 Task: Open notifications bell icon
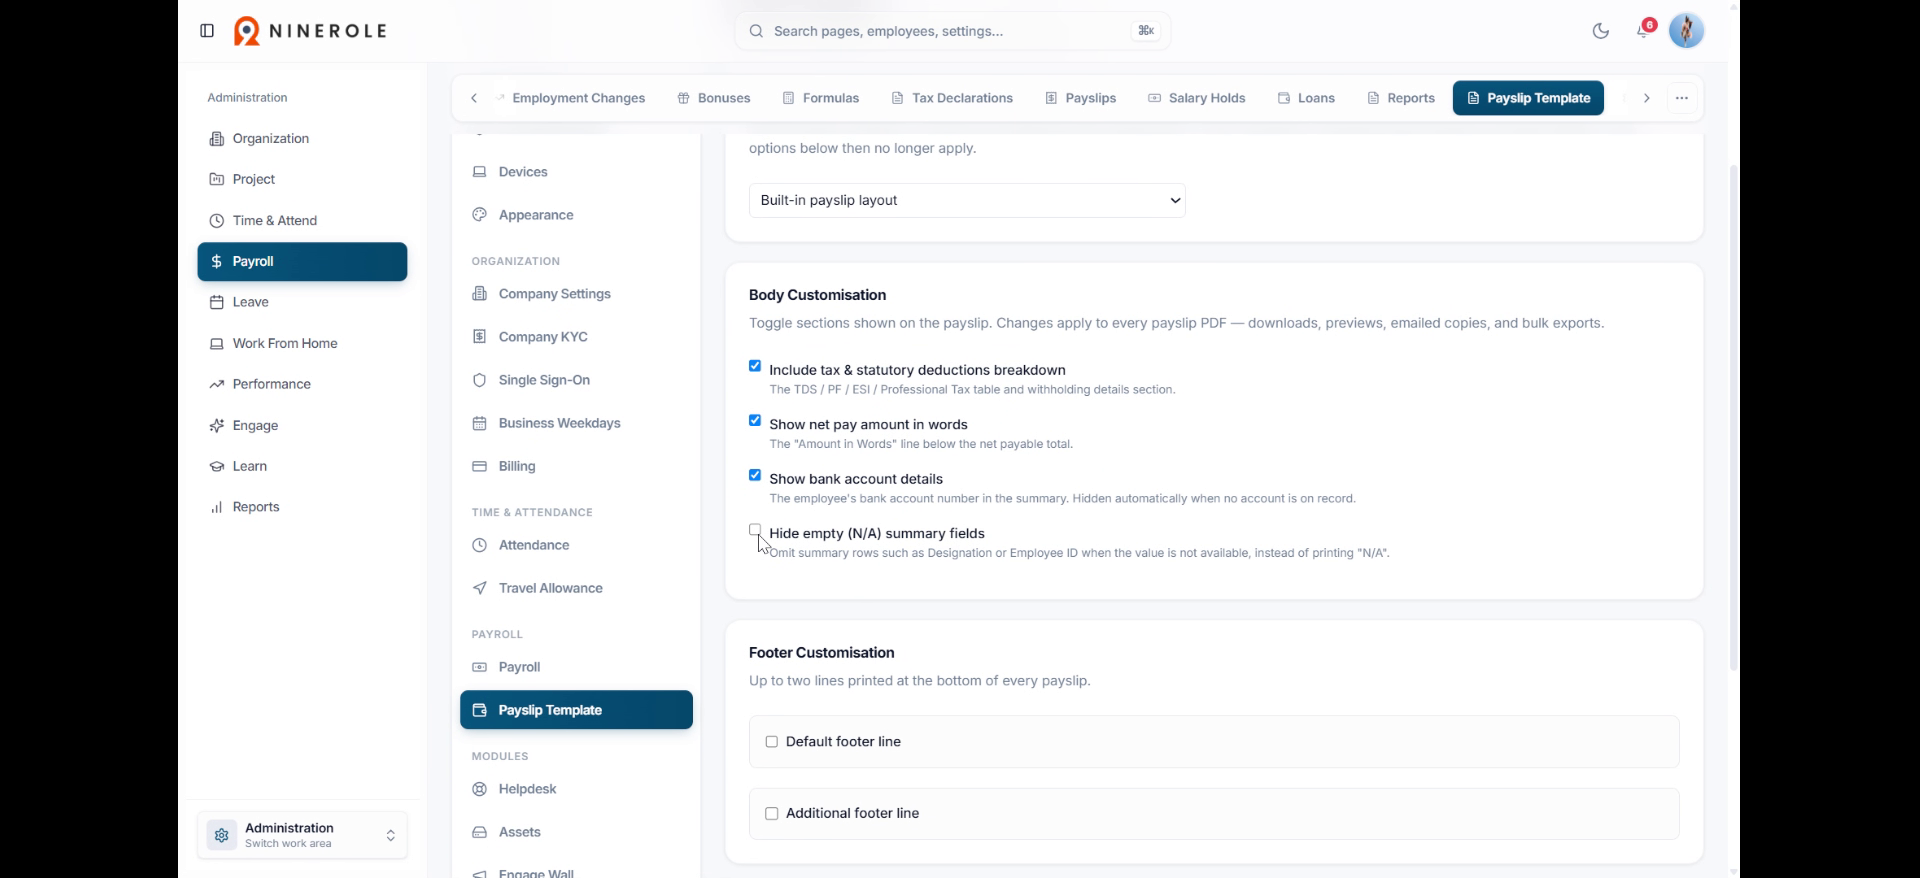[x=1643, y=31]
